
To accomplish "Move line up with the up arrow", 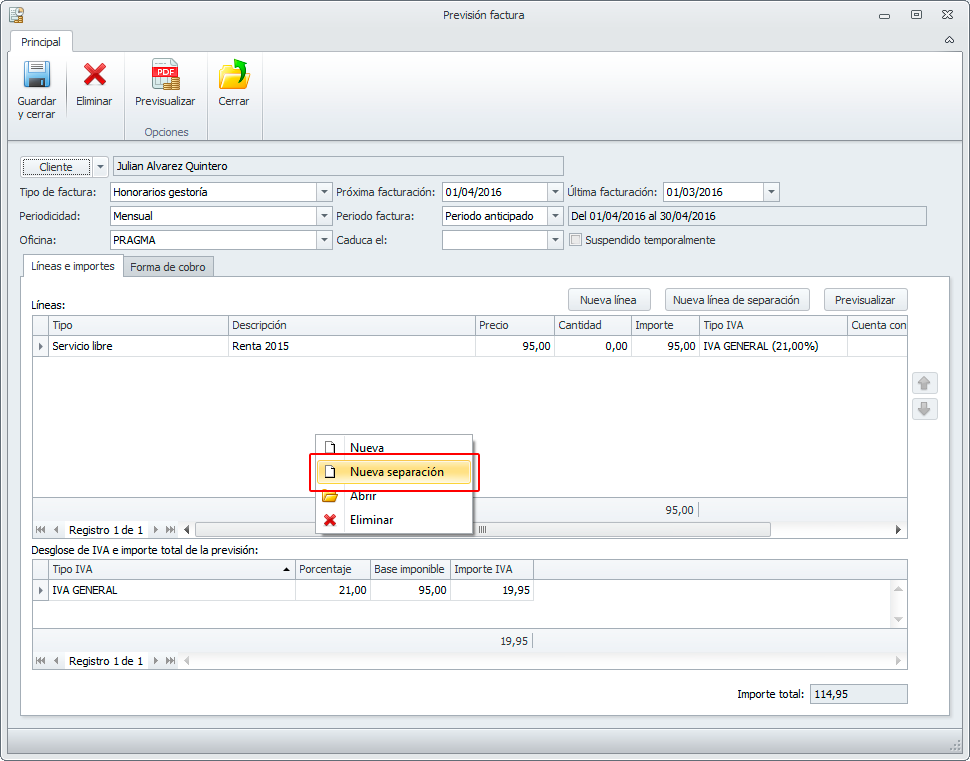I will (x=924, y=383).
